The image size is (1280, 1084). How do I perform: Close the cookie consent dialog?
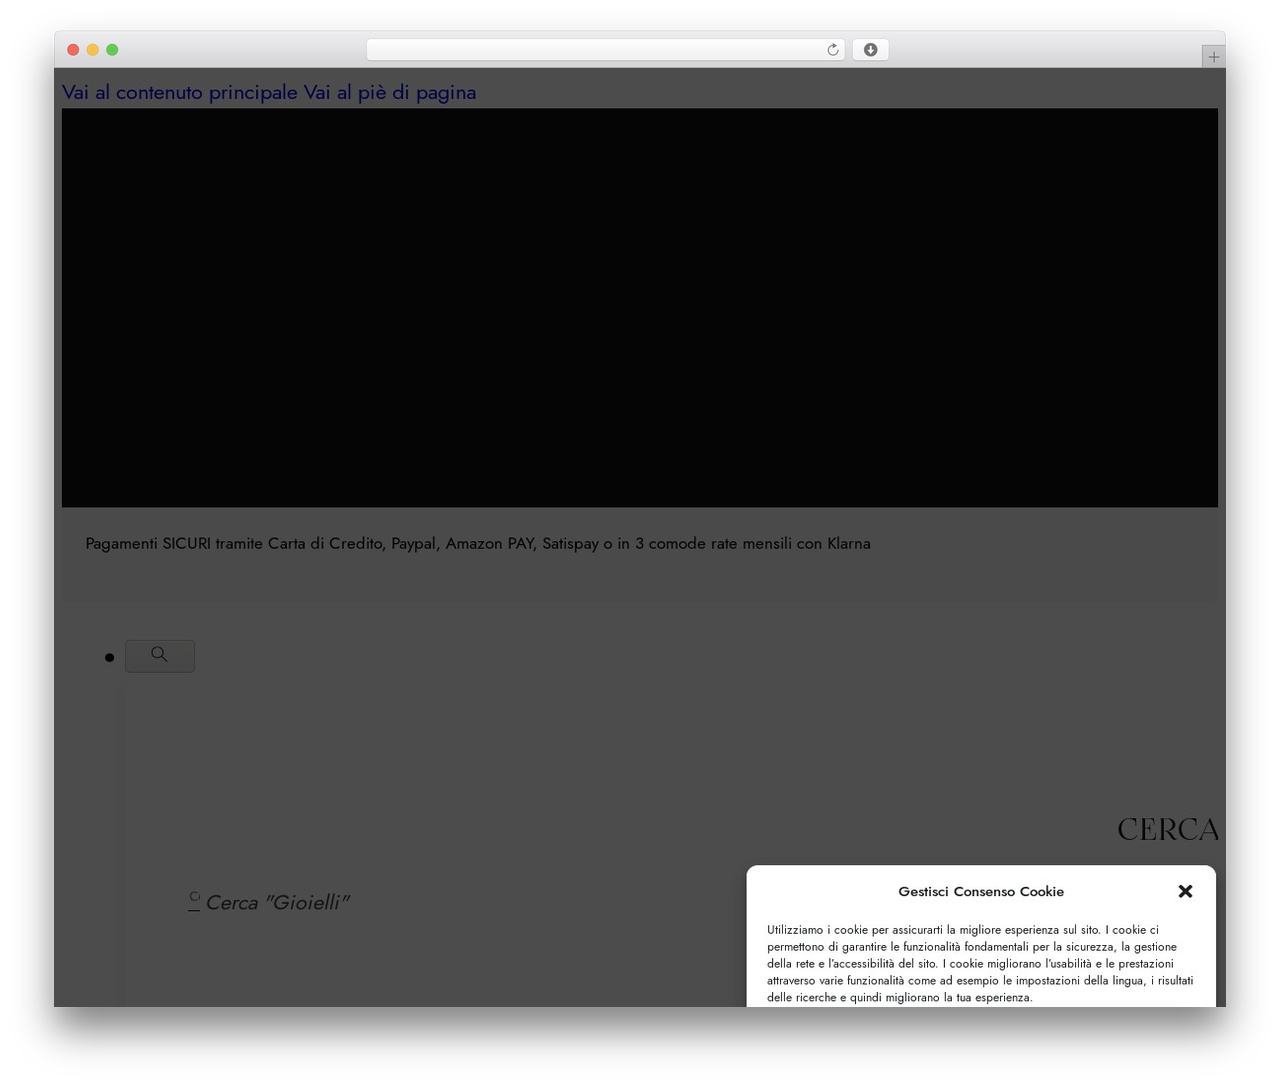click(1185, 891)
